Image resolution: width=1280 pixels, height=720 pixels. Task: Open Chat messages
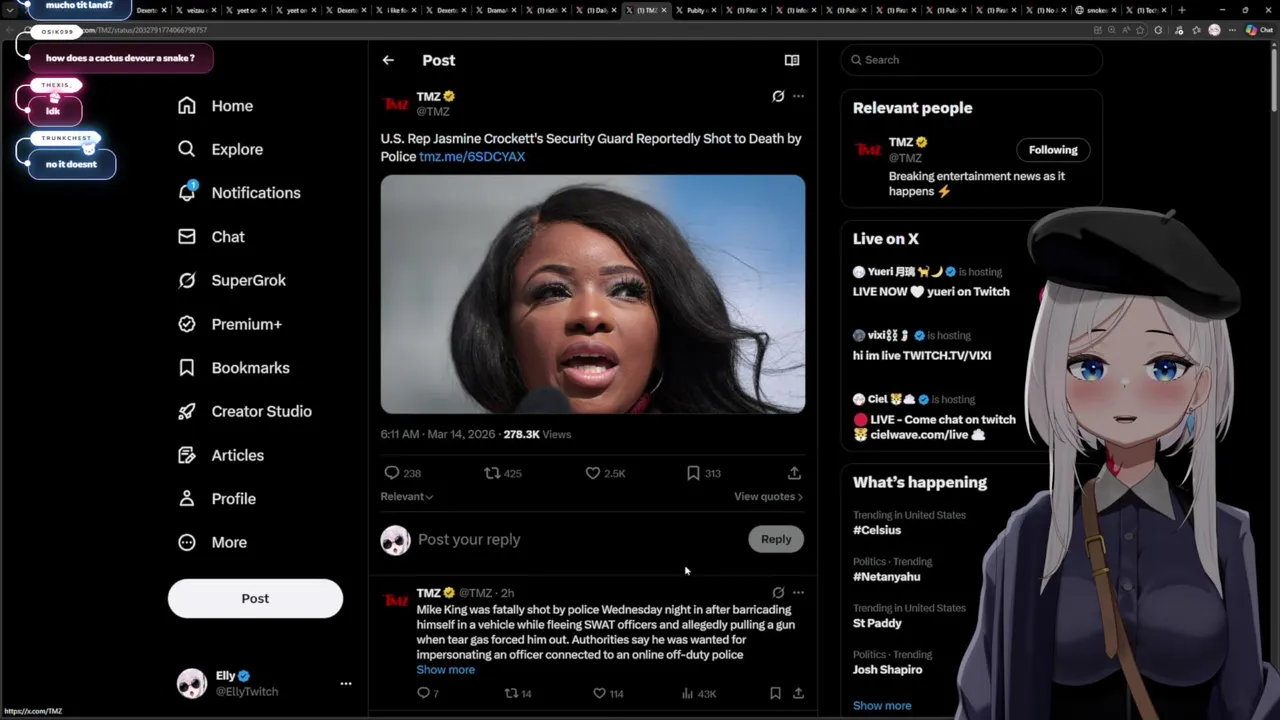[x=211, y=237]
